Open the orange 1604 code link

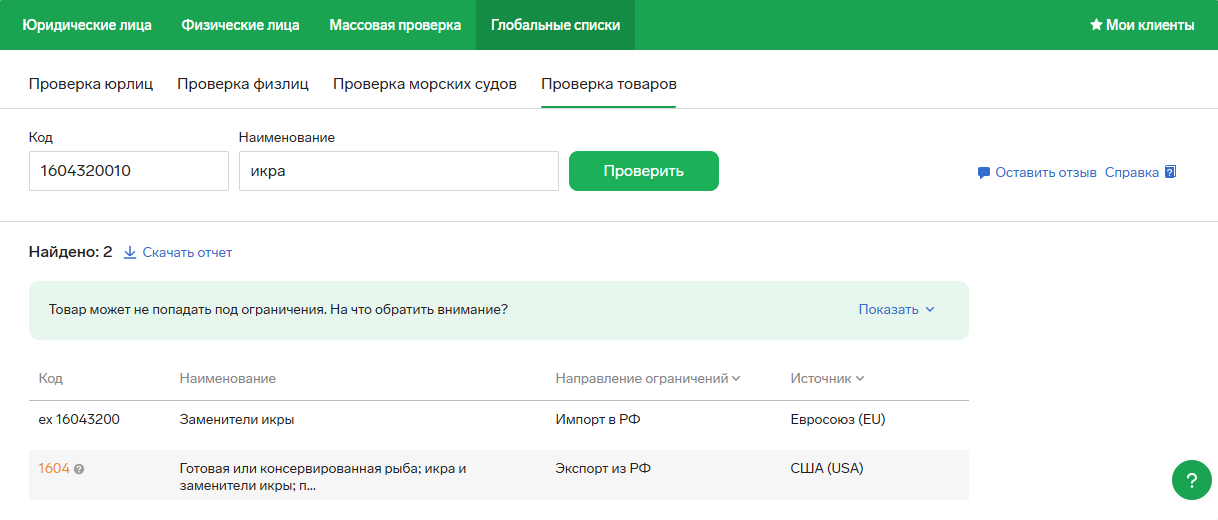54,468
